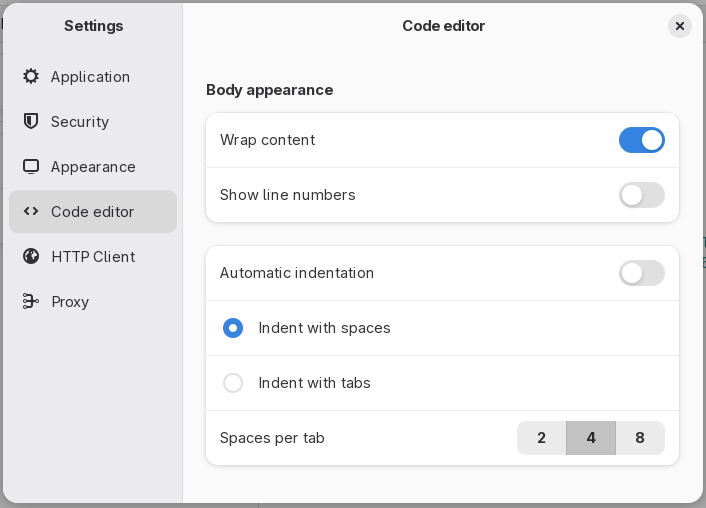Click the Automatic indentation label
The image size is (706, 508).
coord(297,273)
